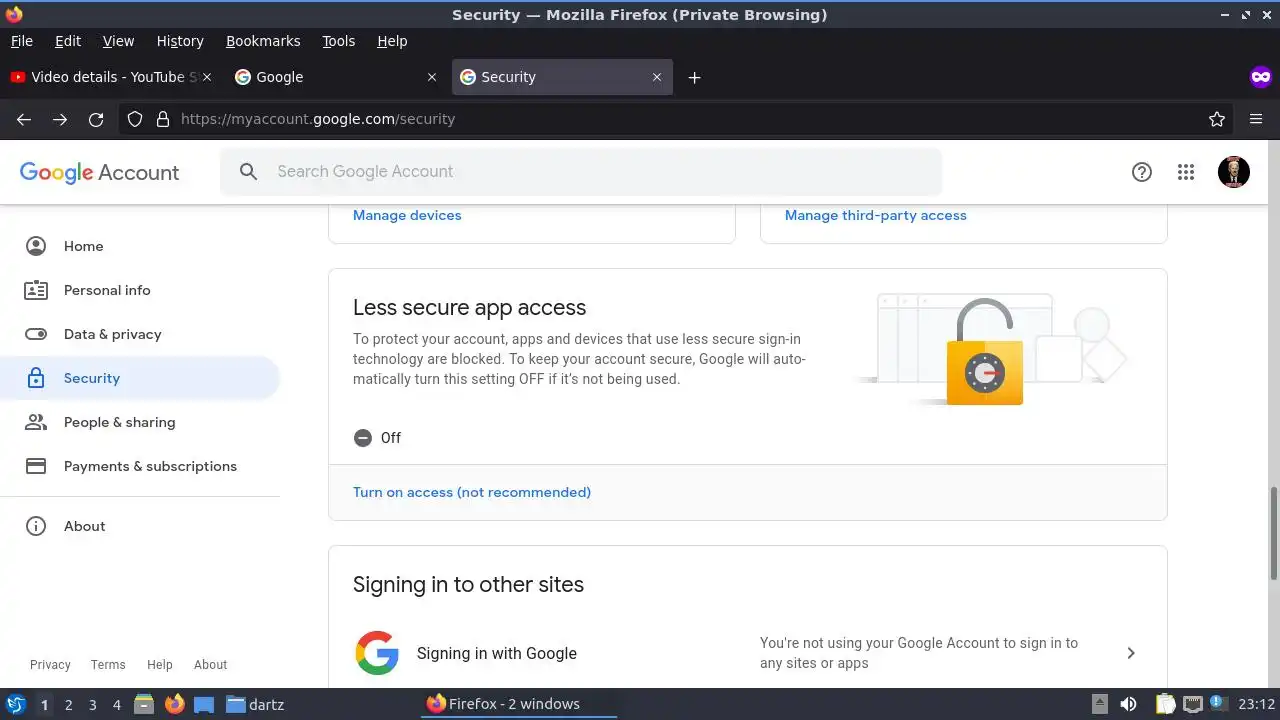Close the YouTube Video details tab
Screen dimensions: 1280x720
(207, 77)
